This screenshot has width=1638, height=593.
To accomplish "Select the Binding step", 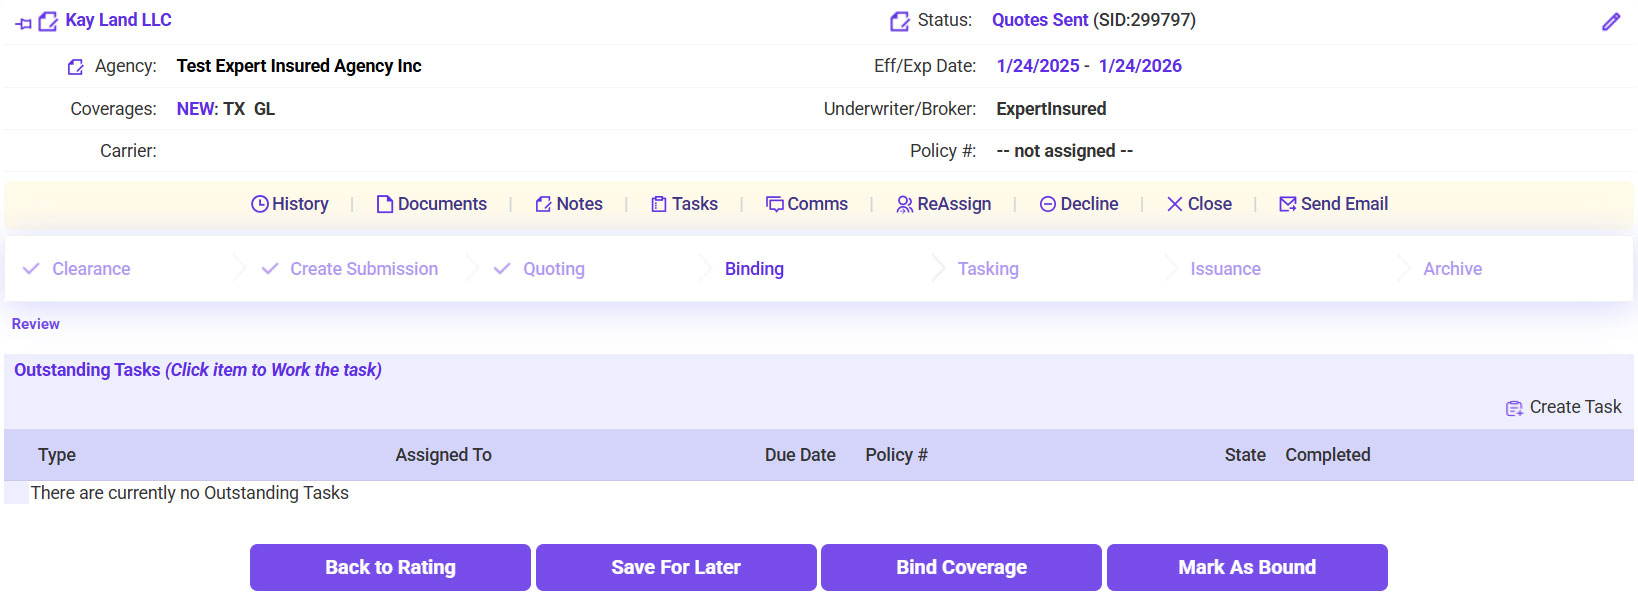I will [754, 269].
